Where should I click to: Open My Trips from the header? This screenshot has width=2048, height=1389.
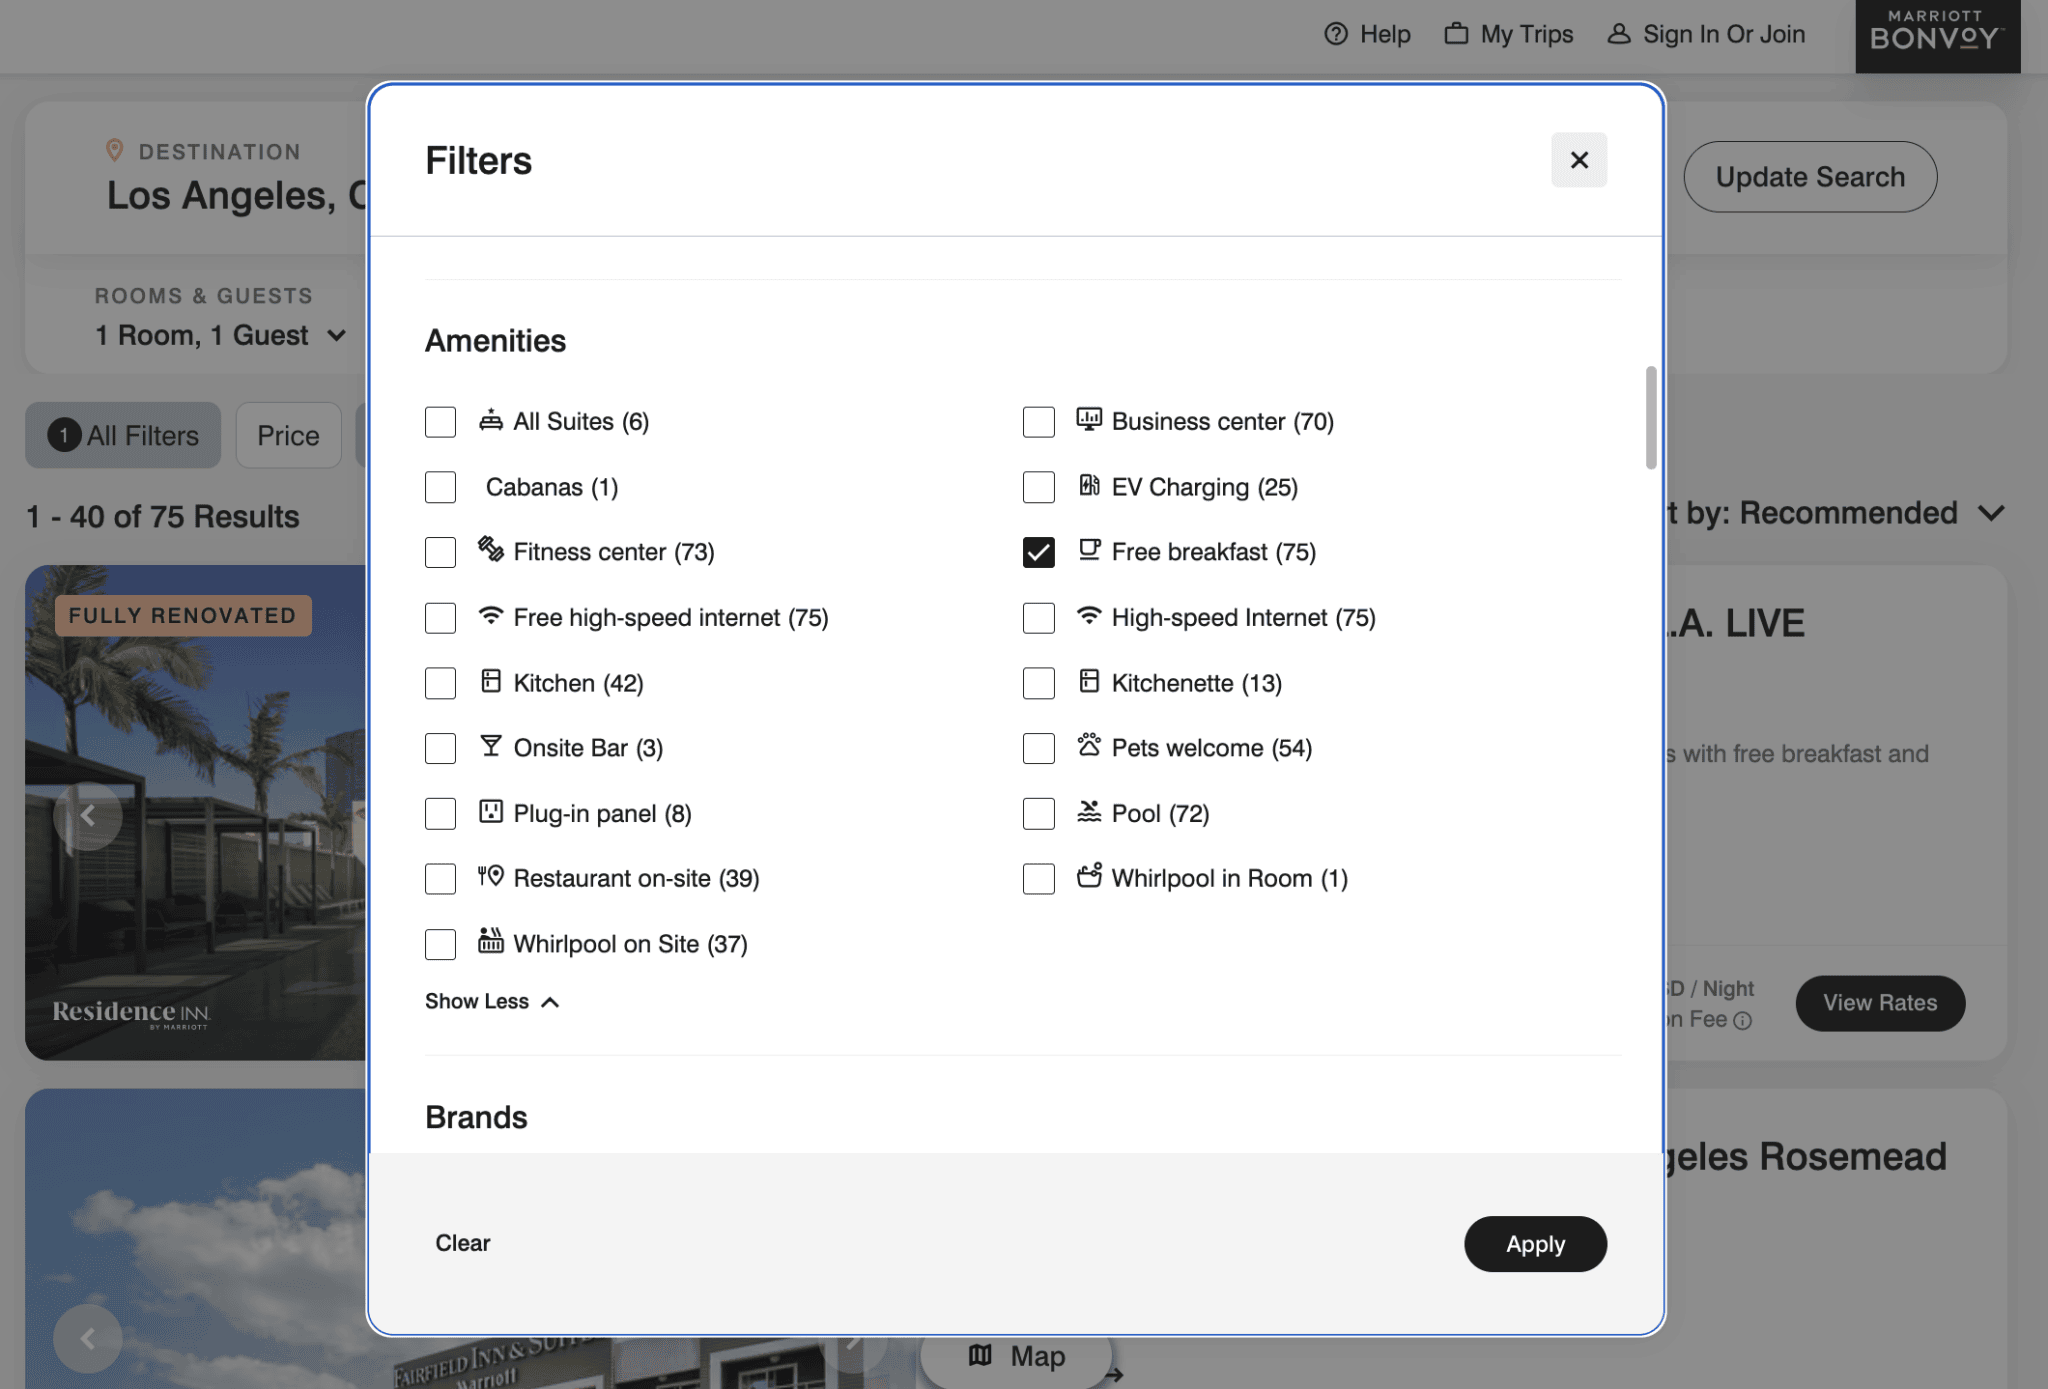click(1508, 33)
